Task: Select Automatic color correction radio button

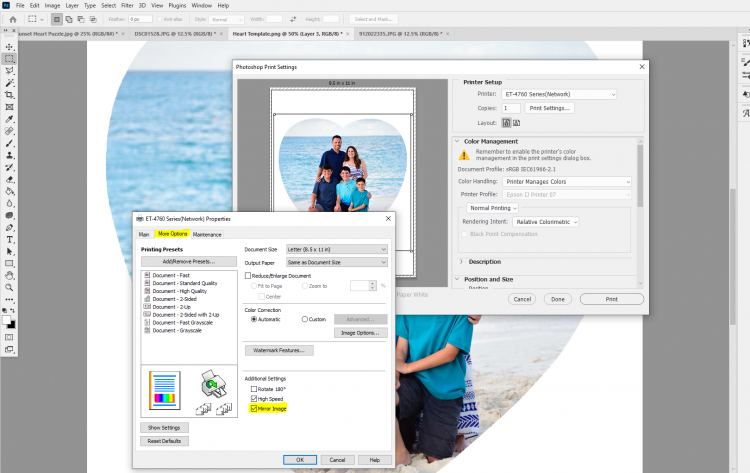Action: 254,319
